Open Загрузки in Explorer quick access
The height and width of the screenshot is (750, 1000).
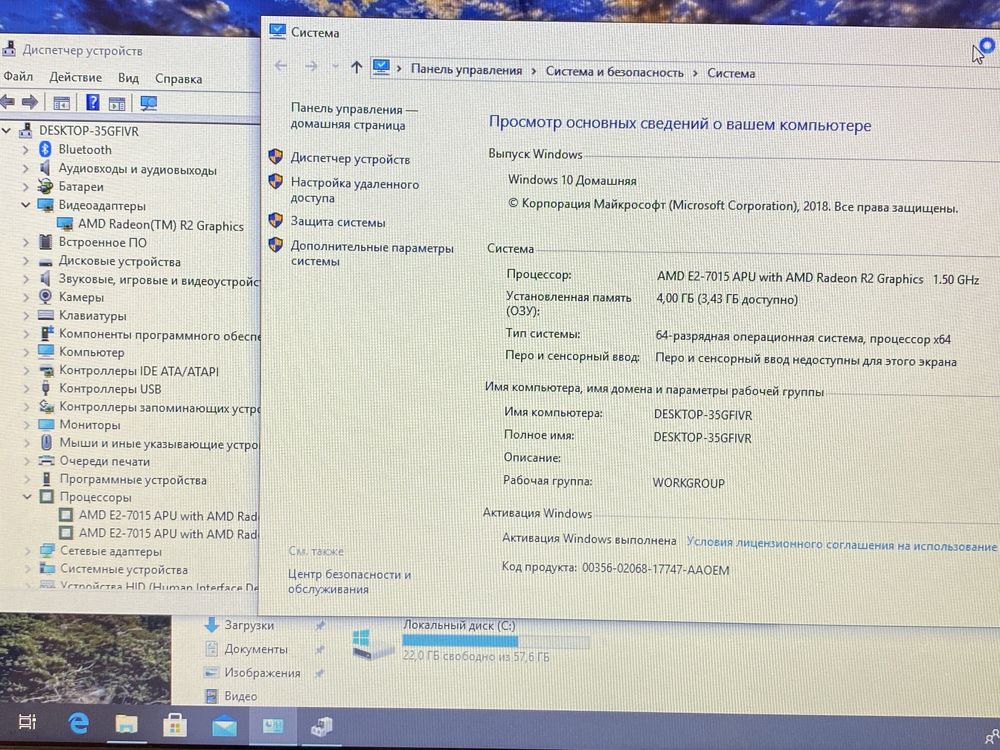pos(249,625)
